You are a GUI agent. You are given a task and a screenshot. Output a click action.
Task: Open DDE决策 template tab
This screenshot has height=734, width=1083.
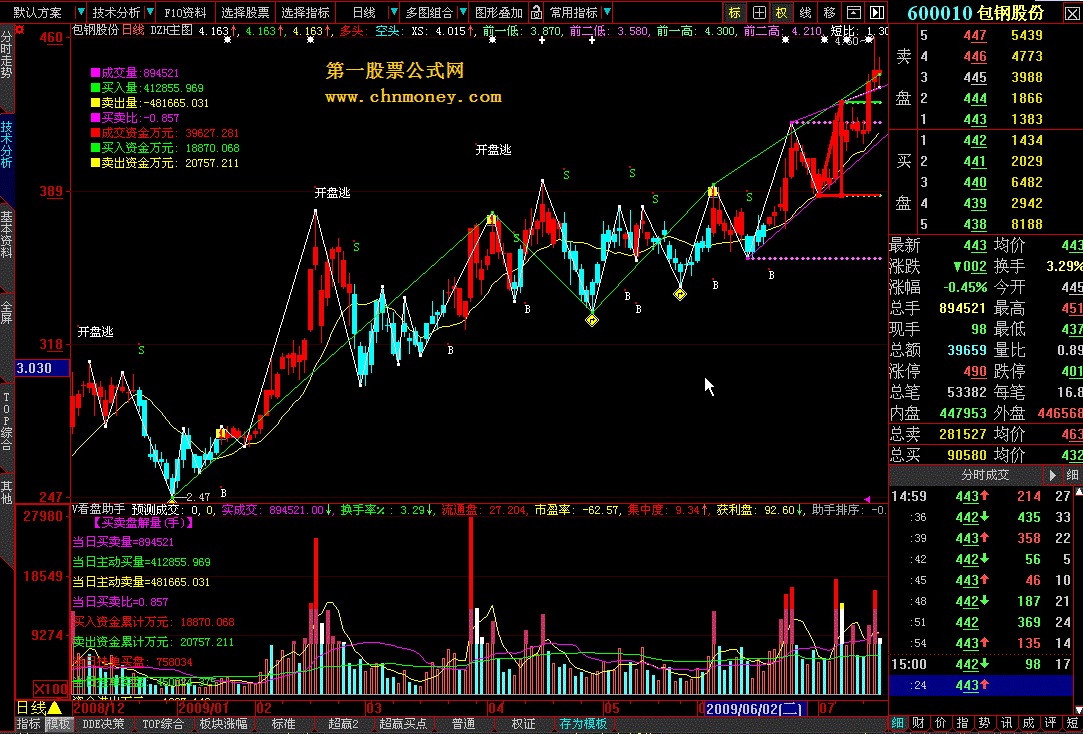coord(104,724)
